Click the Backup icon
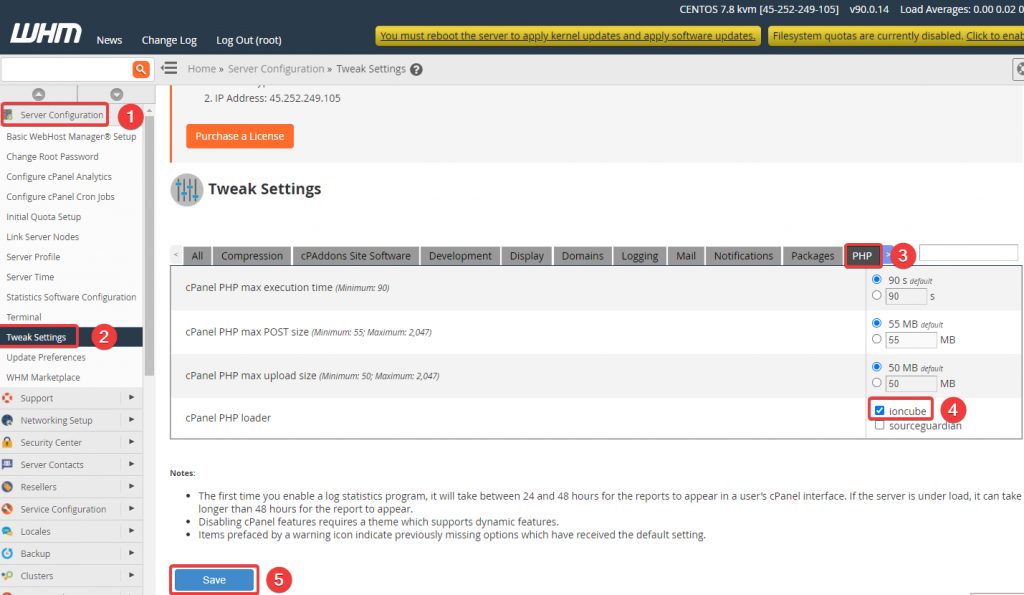The height and width of the screenshot is (595, 1024). pos(7,553)
